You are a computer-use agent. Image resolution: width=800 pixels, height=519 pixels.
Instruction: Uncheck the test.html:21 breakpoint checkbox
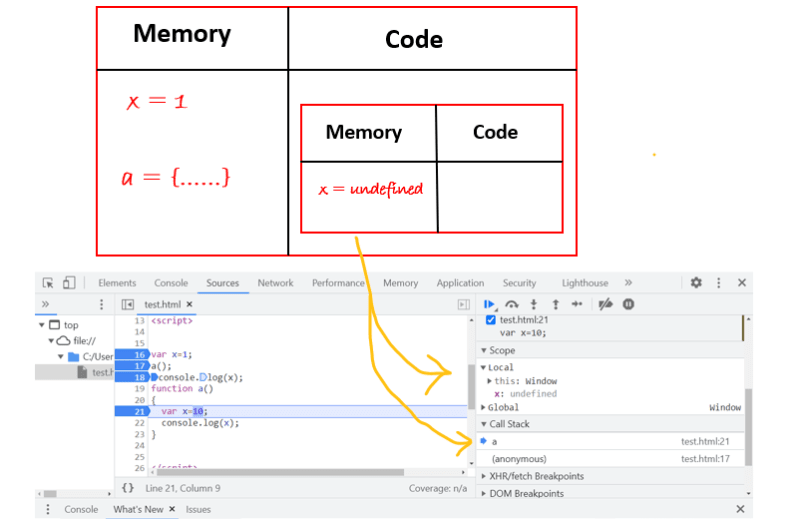click(490, 320)
